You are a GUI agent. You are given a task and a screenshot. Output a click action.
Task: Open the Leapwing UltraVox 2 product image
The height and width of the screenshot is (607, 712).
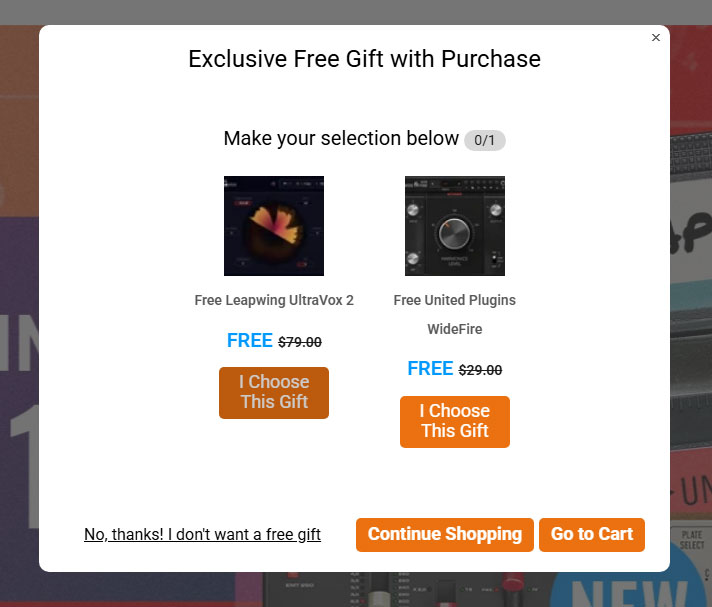[274, 226]
